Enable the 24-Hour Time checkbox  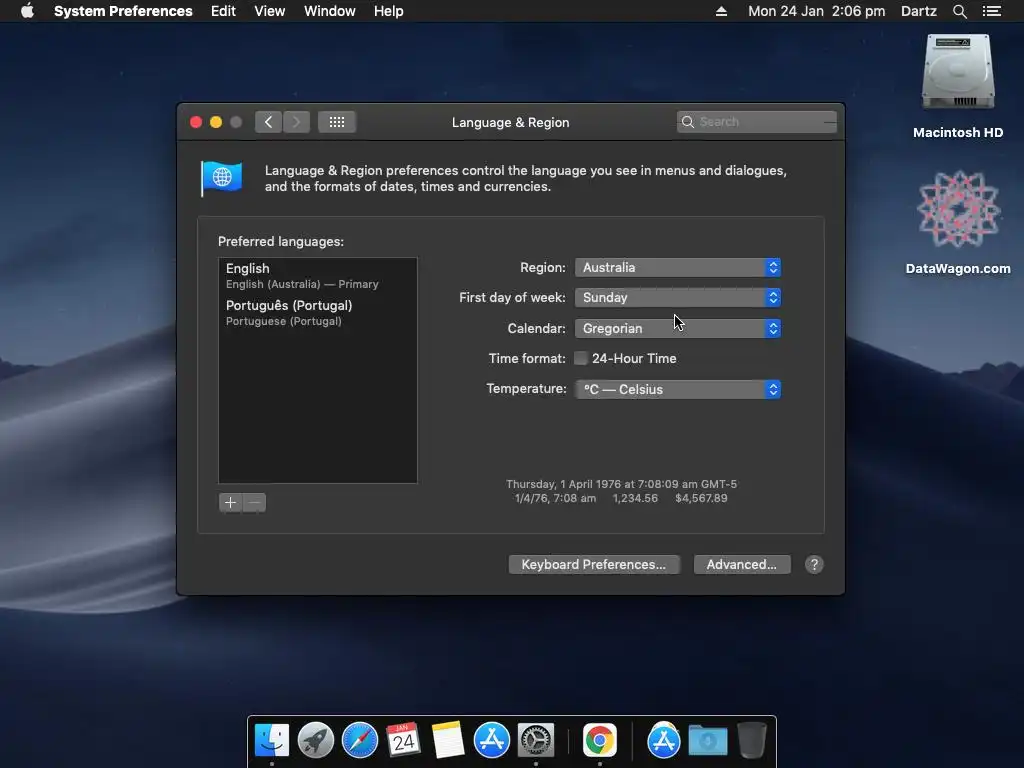click(581, 358)
